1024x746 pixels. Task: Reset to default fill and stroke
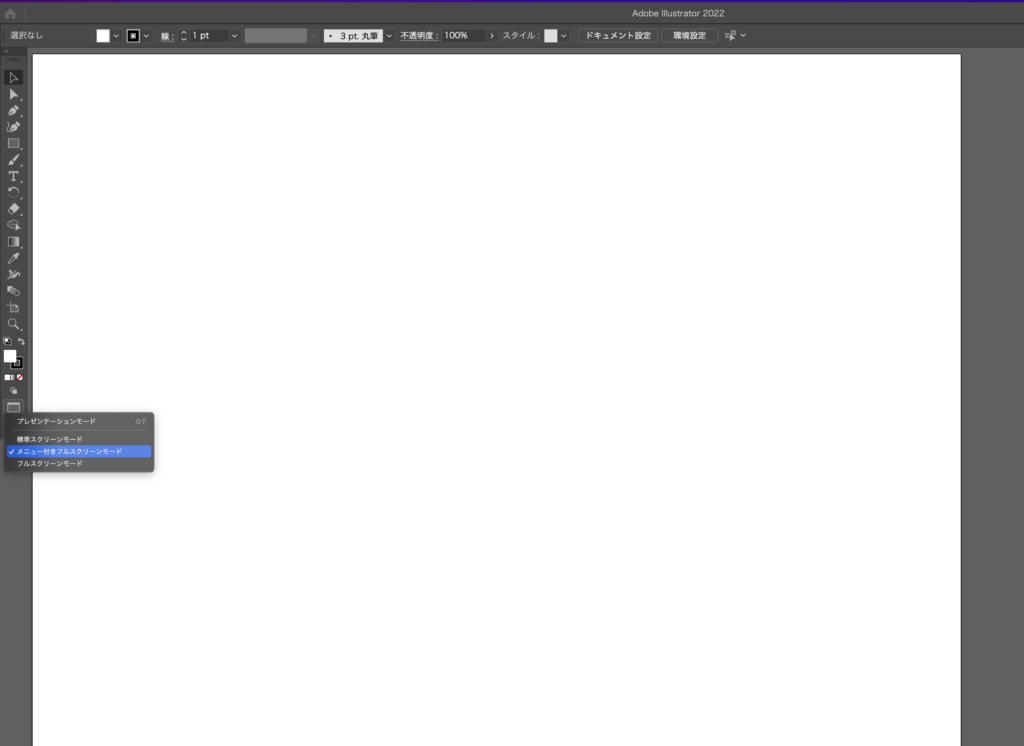tap(7, 342)
